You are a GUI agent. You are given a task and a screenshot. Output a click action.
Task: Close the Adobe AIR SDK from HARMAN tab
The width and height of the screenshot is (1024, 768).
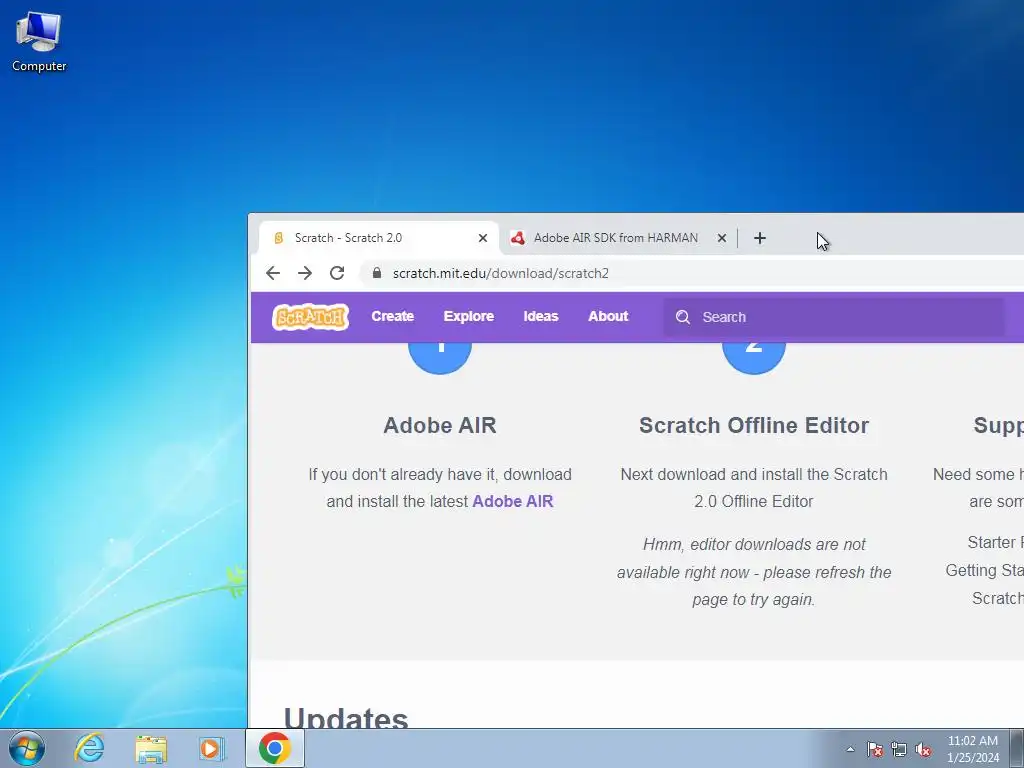722,238
